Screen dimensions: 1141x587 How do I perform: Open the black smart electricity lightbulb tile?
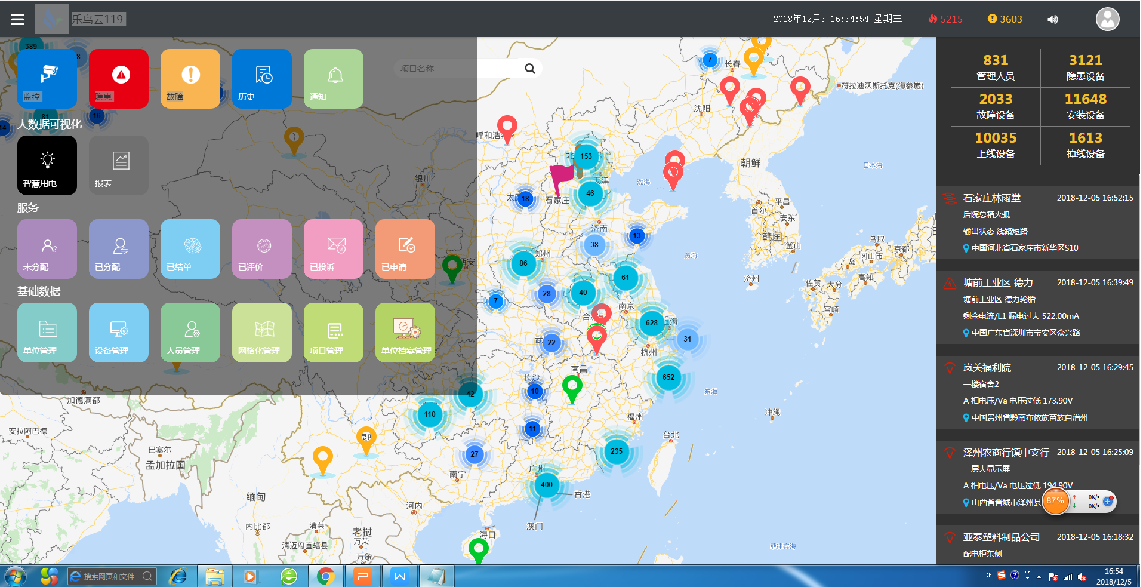coord(47,165)
